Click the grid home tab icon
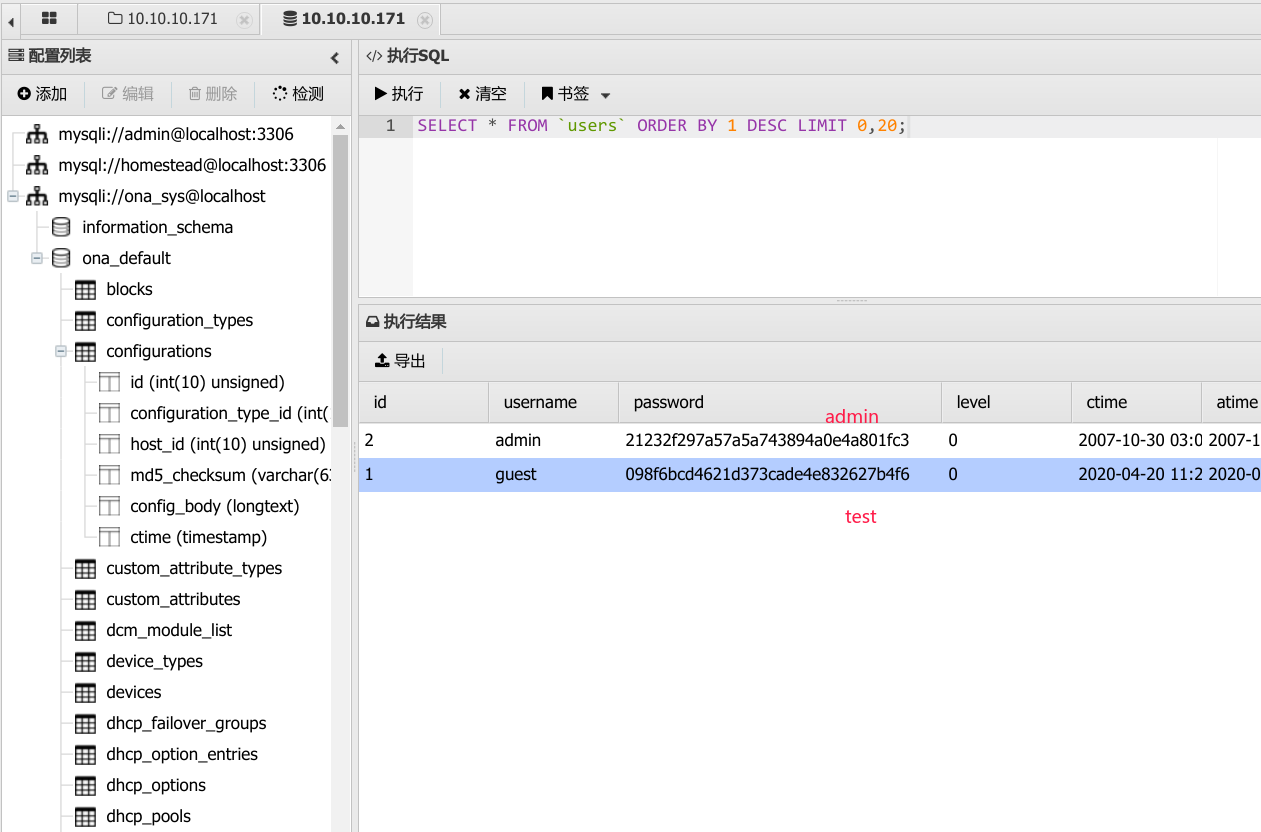 pyautogui.click(x=49, y=18)
